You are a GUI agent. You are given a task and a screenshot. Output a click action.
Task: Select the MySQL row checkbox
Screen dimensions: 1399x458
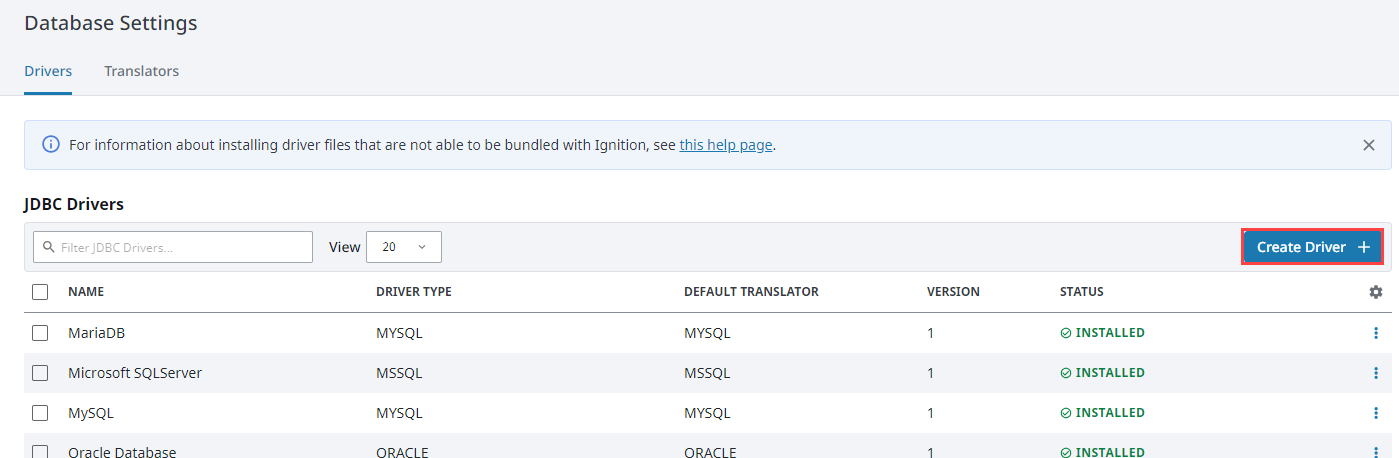[40, 413]
